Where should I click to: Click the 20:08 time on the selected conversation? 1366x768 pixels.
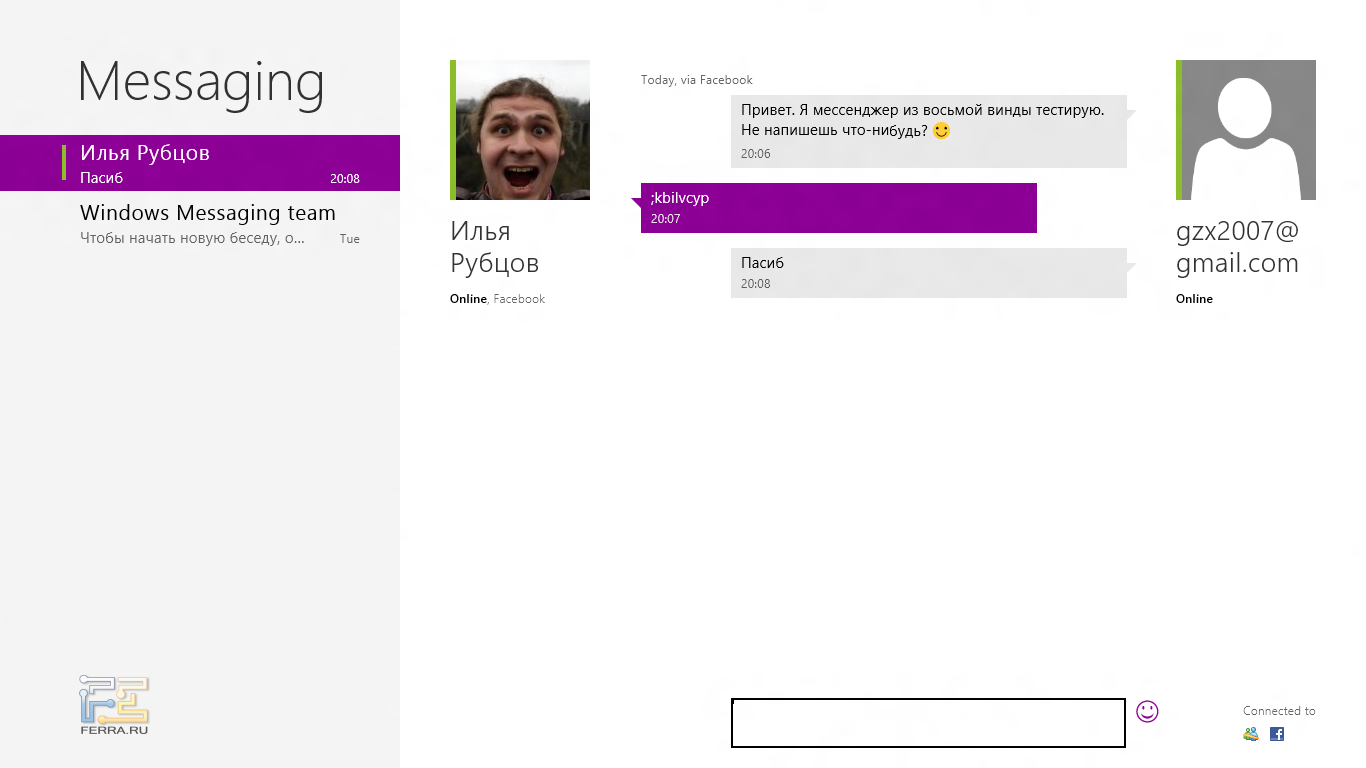point(345,179)
